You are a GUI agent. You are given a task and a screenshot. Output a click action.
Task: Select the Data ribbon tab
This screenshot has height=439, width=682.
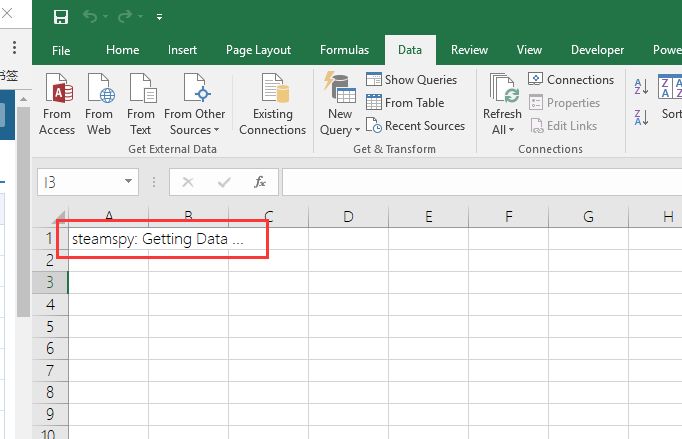click(410, 50)
